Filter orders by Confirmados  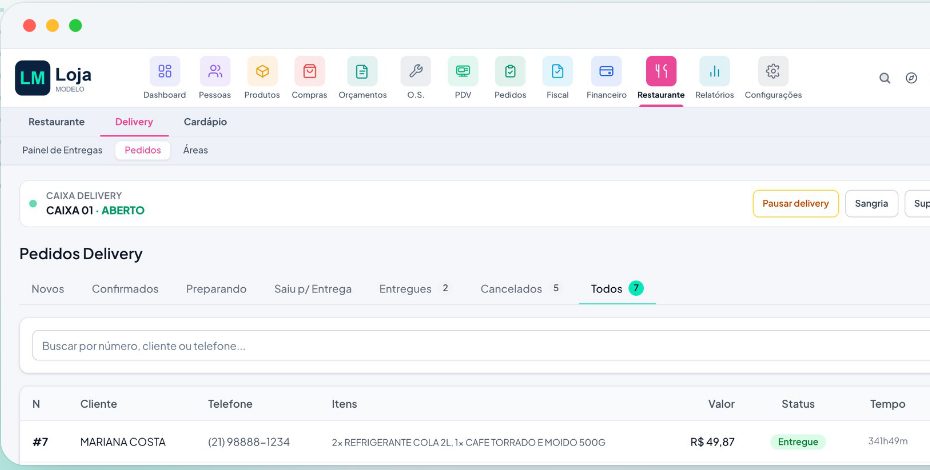[125, 289]
